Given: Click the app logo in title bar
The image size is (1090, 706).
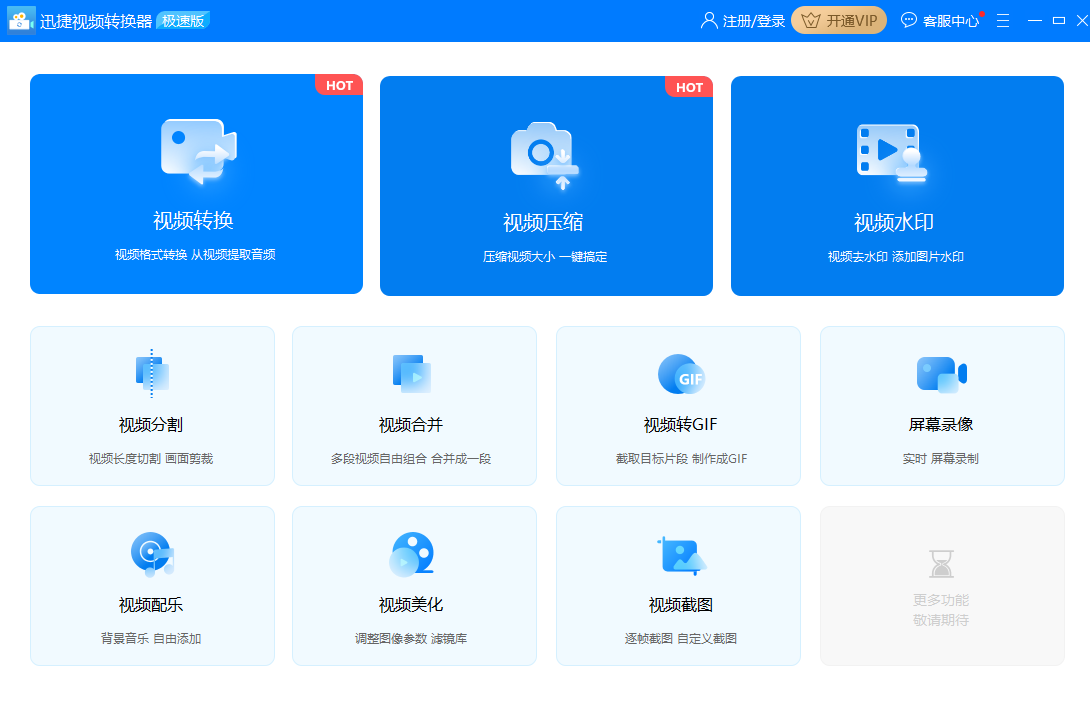Looking at the screenshot, I should tap(21, 20).
